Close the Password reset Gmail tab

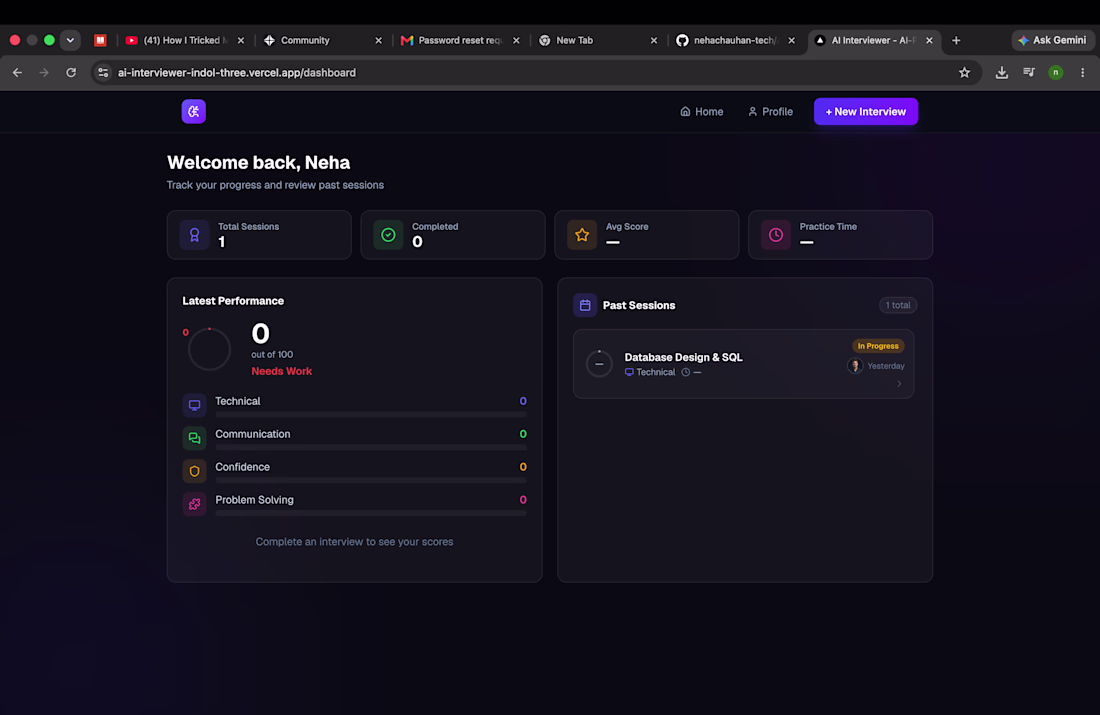click(x=516, y=41)
